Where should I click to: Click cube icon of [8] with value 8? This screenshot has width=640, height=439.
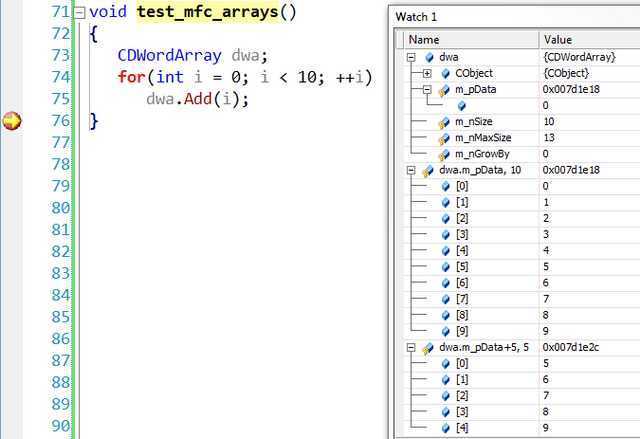[x=445, y=315]
